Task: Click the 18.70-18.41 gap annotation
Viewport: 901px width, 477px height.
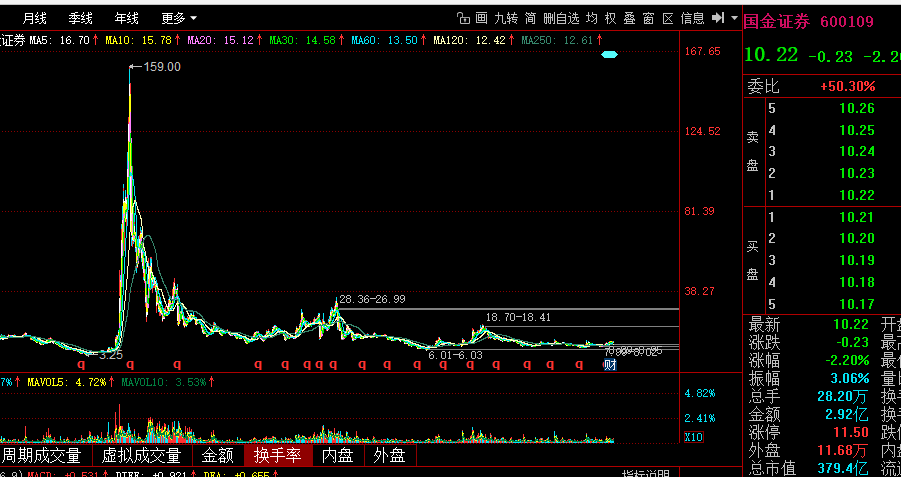Action: [518, 317]
